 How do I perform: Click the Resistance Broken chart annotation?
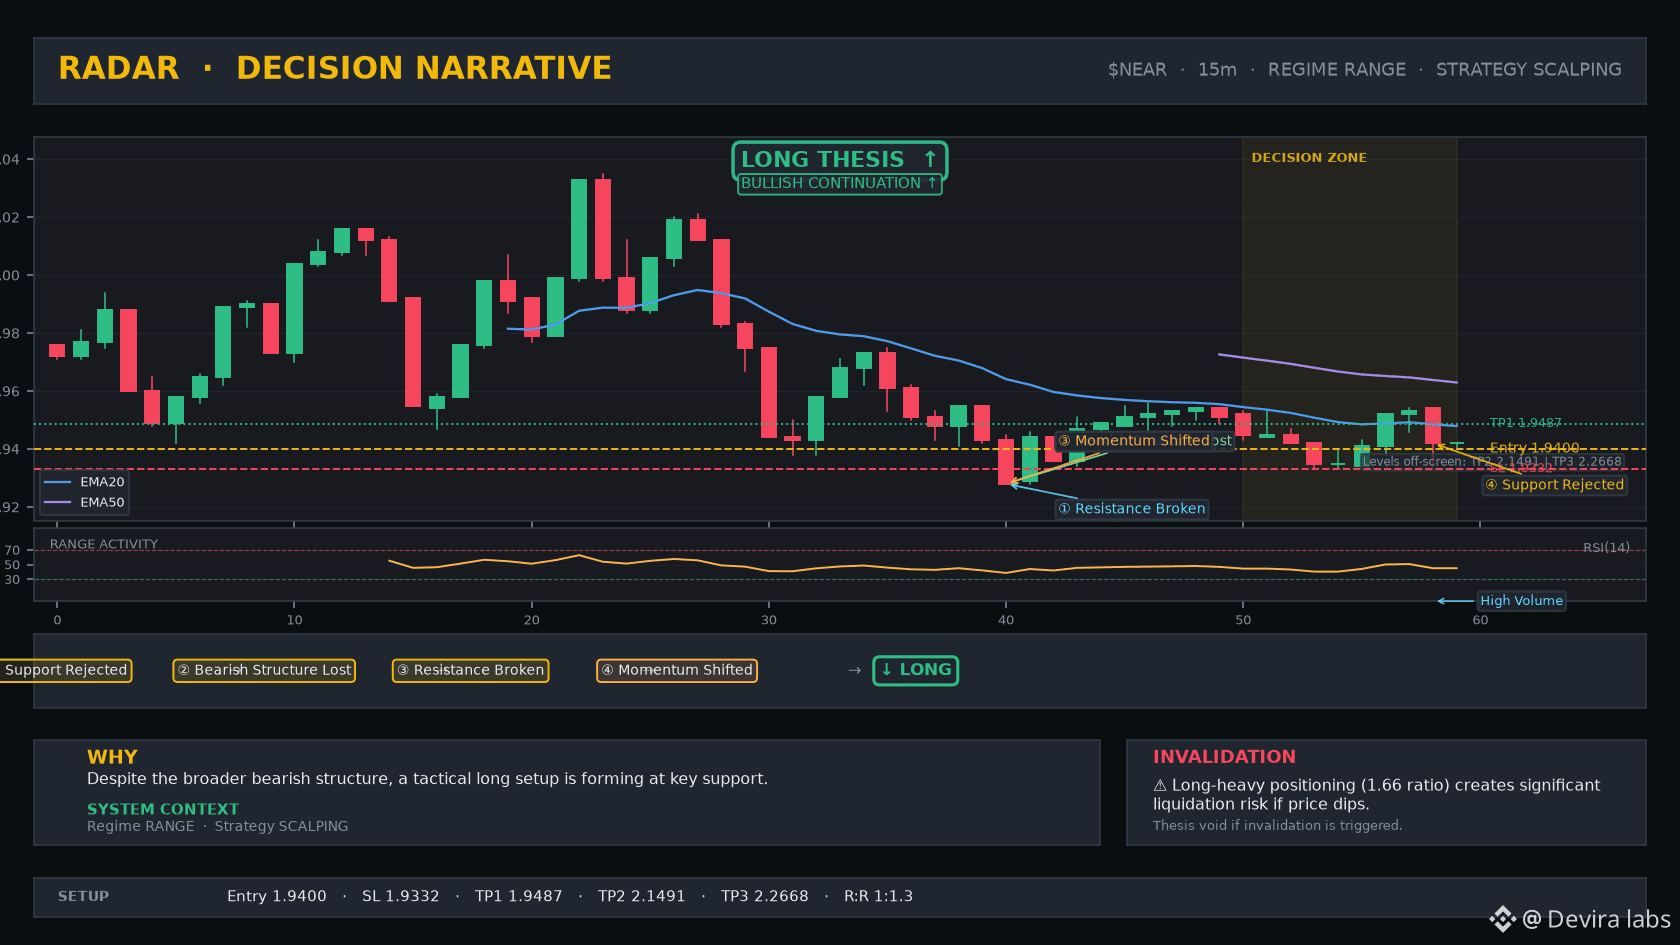pyautogui.click(x=1132, y=509)
